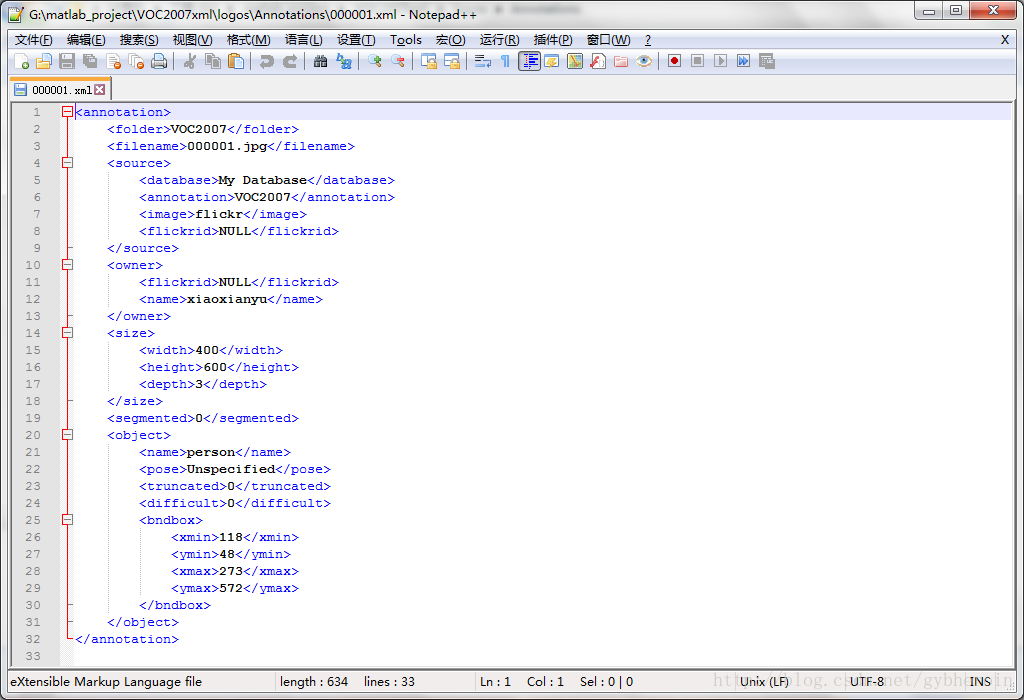Toggle synchronized horizontal scrolling icon
Screen dimensions: 1024x700
click(452, 61)
